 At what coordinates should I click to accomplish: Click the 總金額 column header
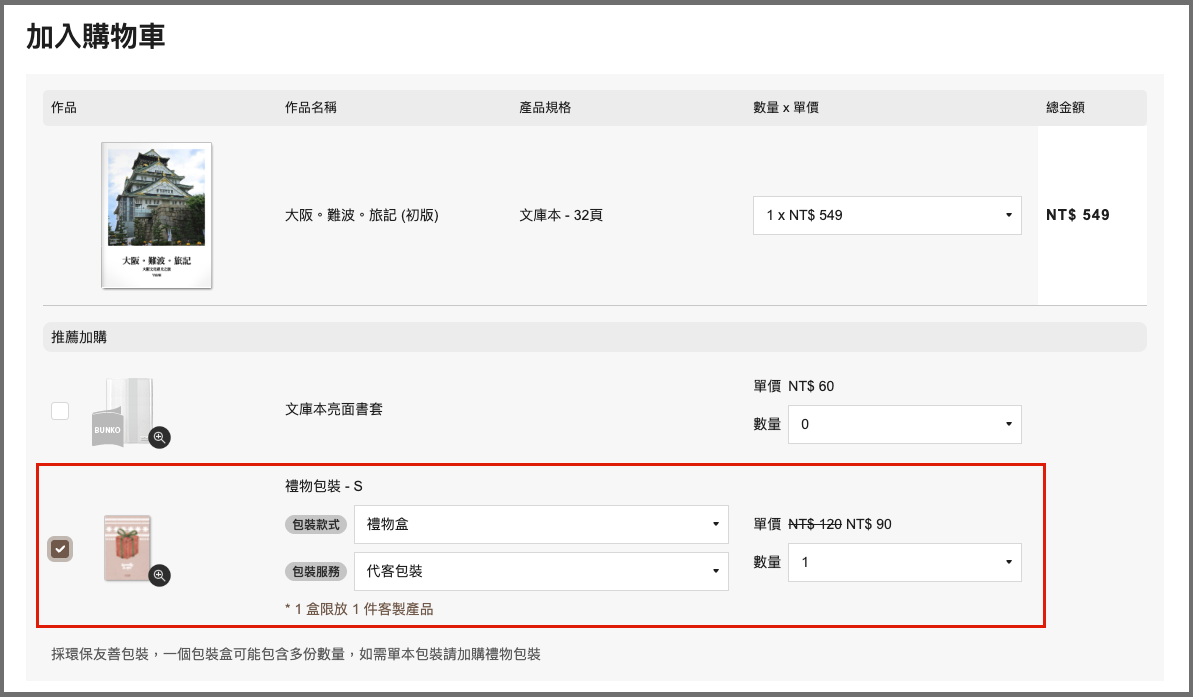[1065, 108]
